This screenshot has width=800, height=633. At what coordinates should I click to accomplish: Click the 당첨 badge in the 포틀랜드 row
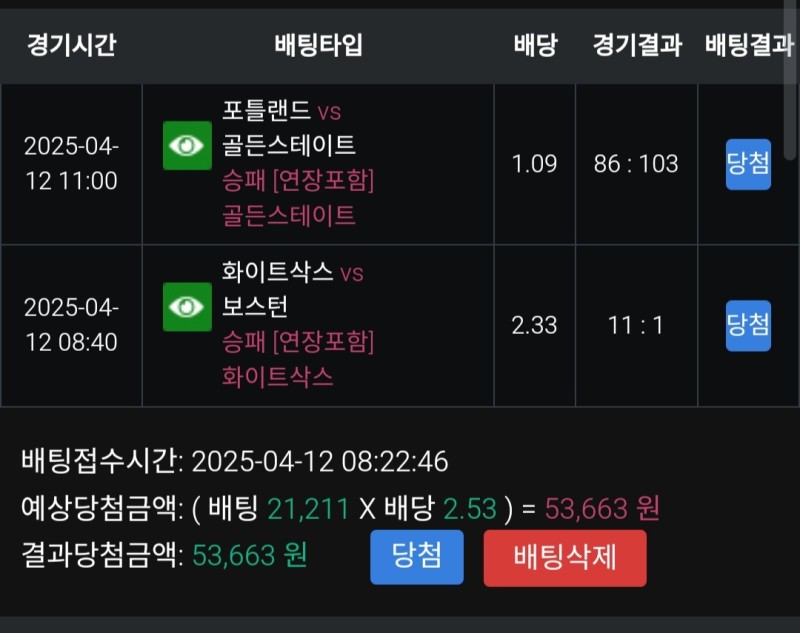click(x=748, y=164)
